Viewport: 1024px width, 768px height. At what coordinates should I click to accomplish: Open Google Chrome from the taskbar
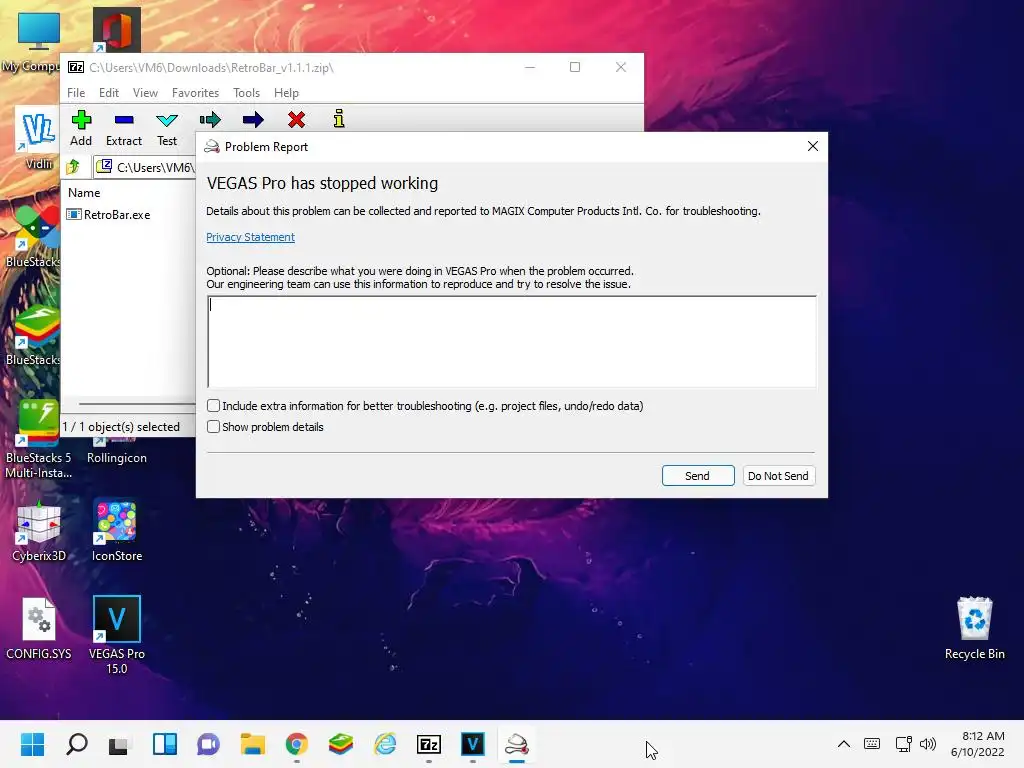tap(296, 744)
